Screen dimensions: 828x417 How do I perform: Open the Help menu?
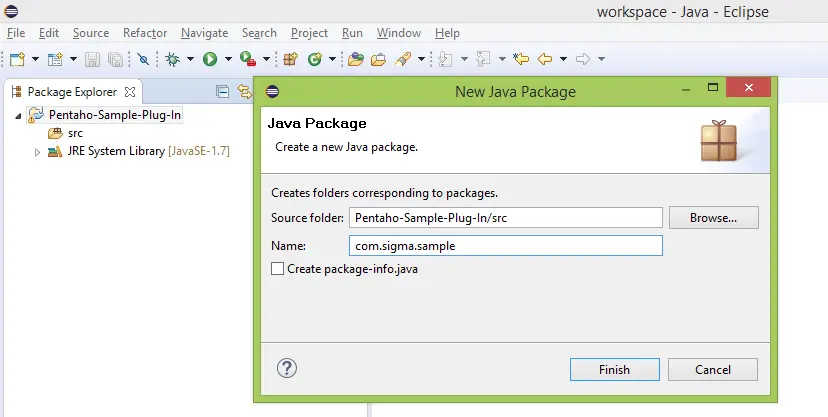tap(447, 33)
